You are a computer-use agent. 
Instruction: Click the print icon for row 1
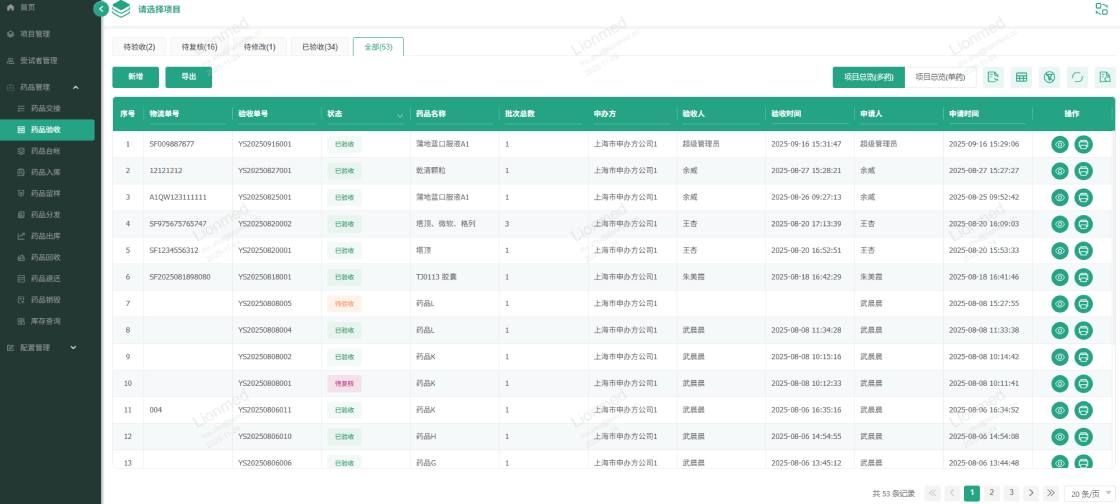(x=1083, y=144)
